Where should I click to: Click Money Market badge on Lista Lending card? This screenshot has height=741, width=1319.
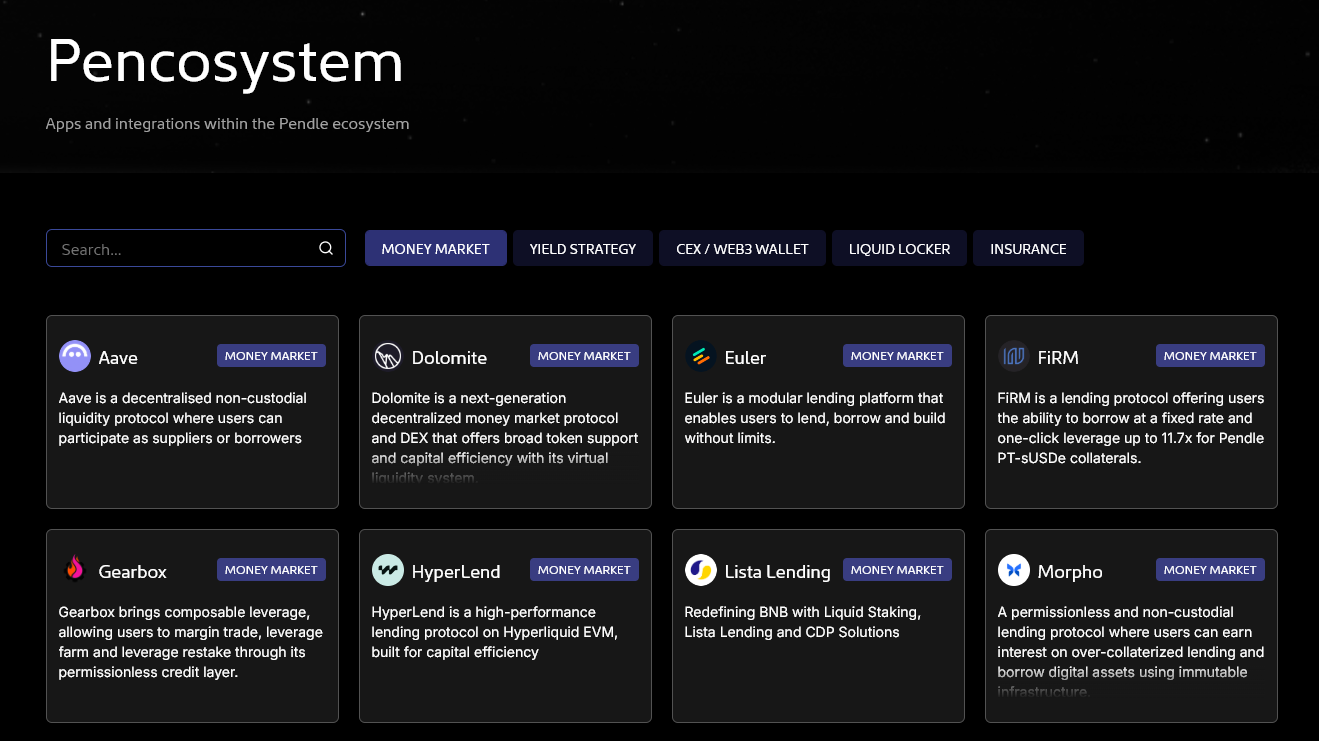897,569
